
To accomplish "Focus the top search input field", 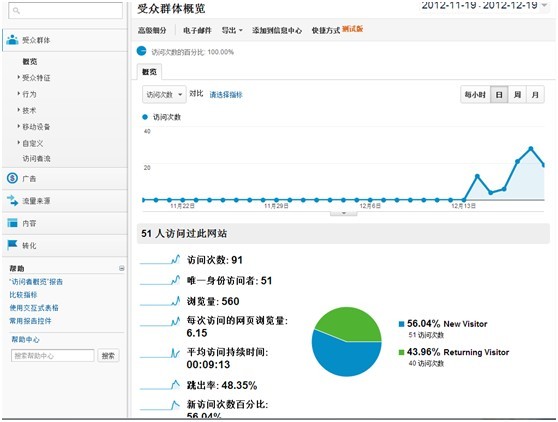I will pos(65,10).
